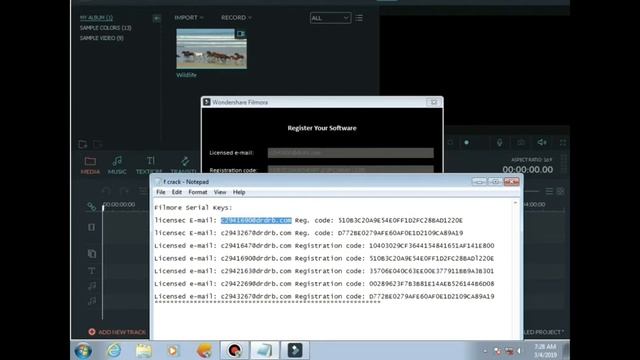The image size is (640, 360).
Task: Select the text track T icon
Action: 91,271
